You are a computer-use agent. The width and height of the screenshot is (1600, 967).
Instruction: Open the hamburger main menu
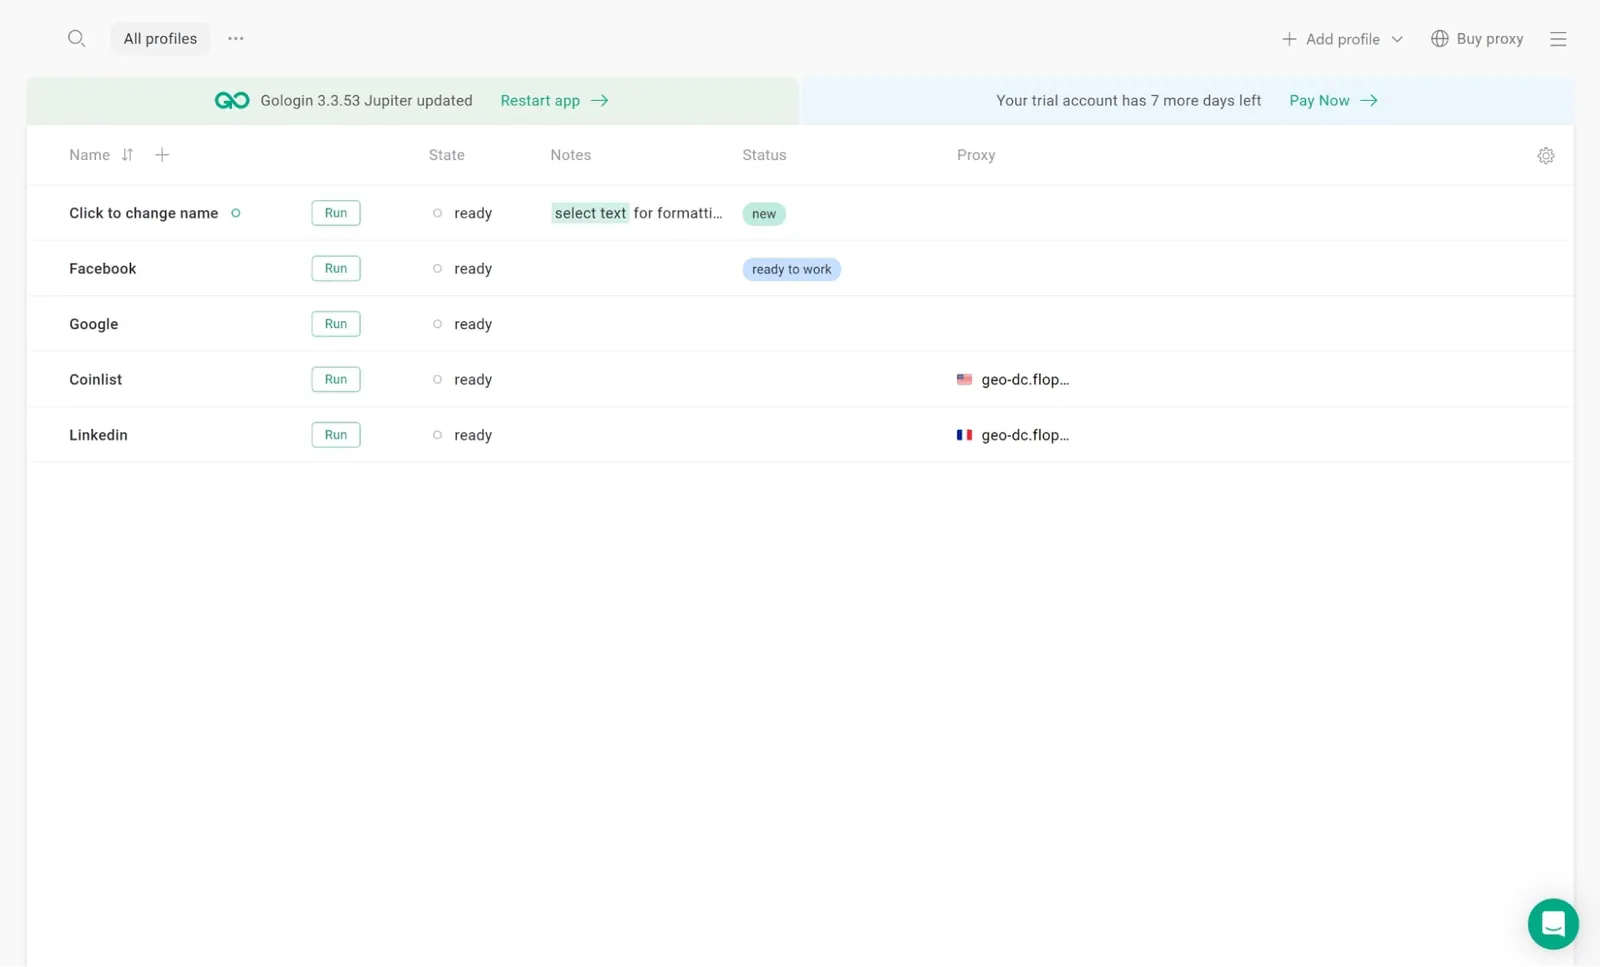1558,39
